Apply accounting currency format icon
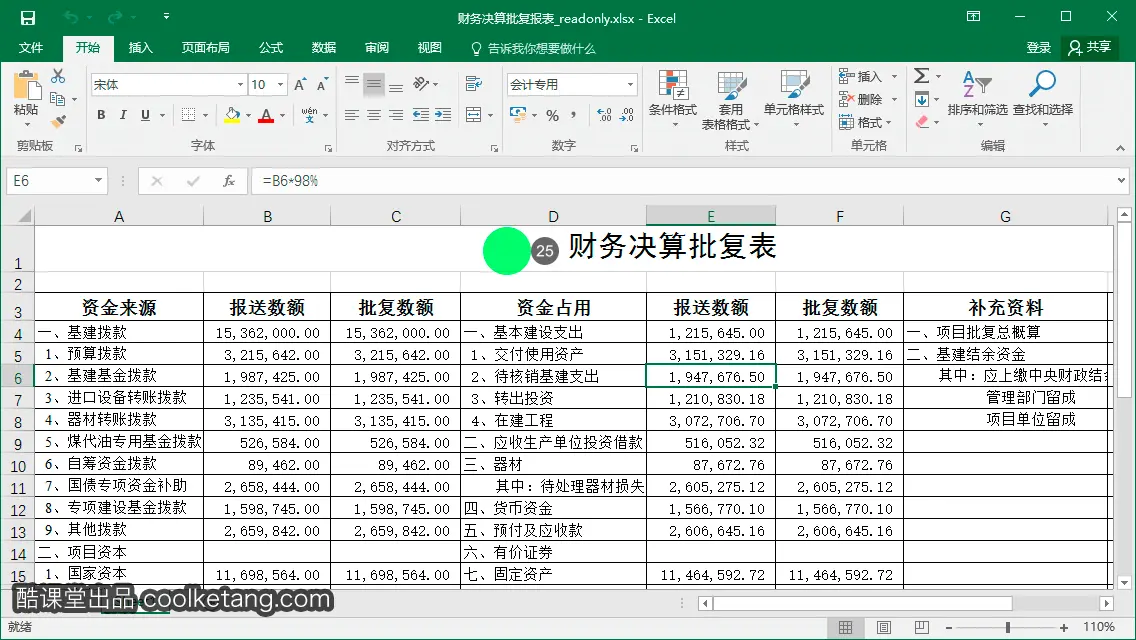The width and height of the screenshot is (1136, 640). click(x=518, y=115)
